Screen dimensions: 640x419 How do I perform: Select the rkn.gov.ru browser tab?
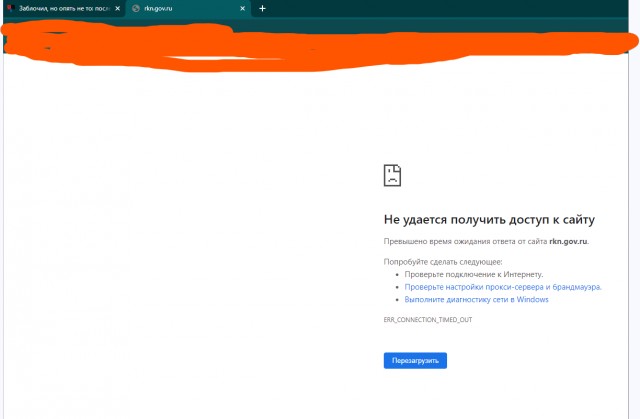[x=188, y=8]
